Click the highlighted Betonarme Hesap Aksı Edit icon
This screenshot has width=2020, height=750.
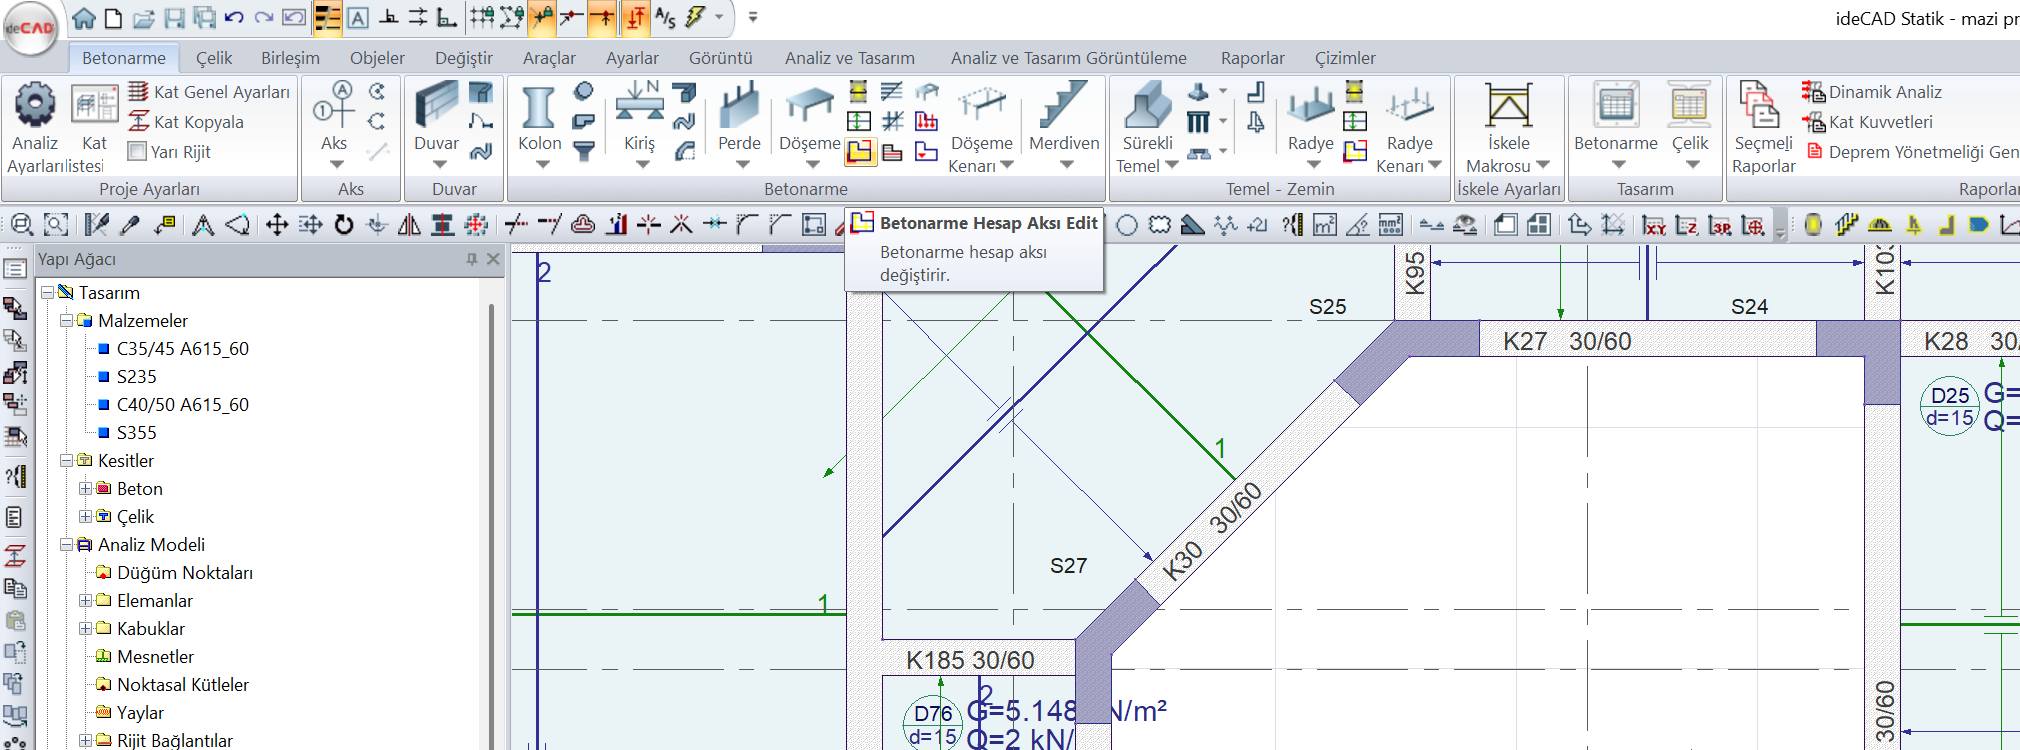click(859, 152)
